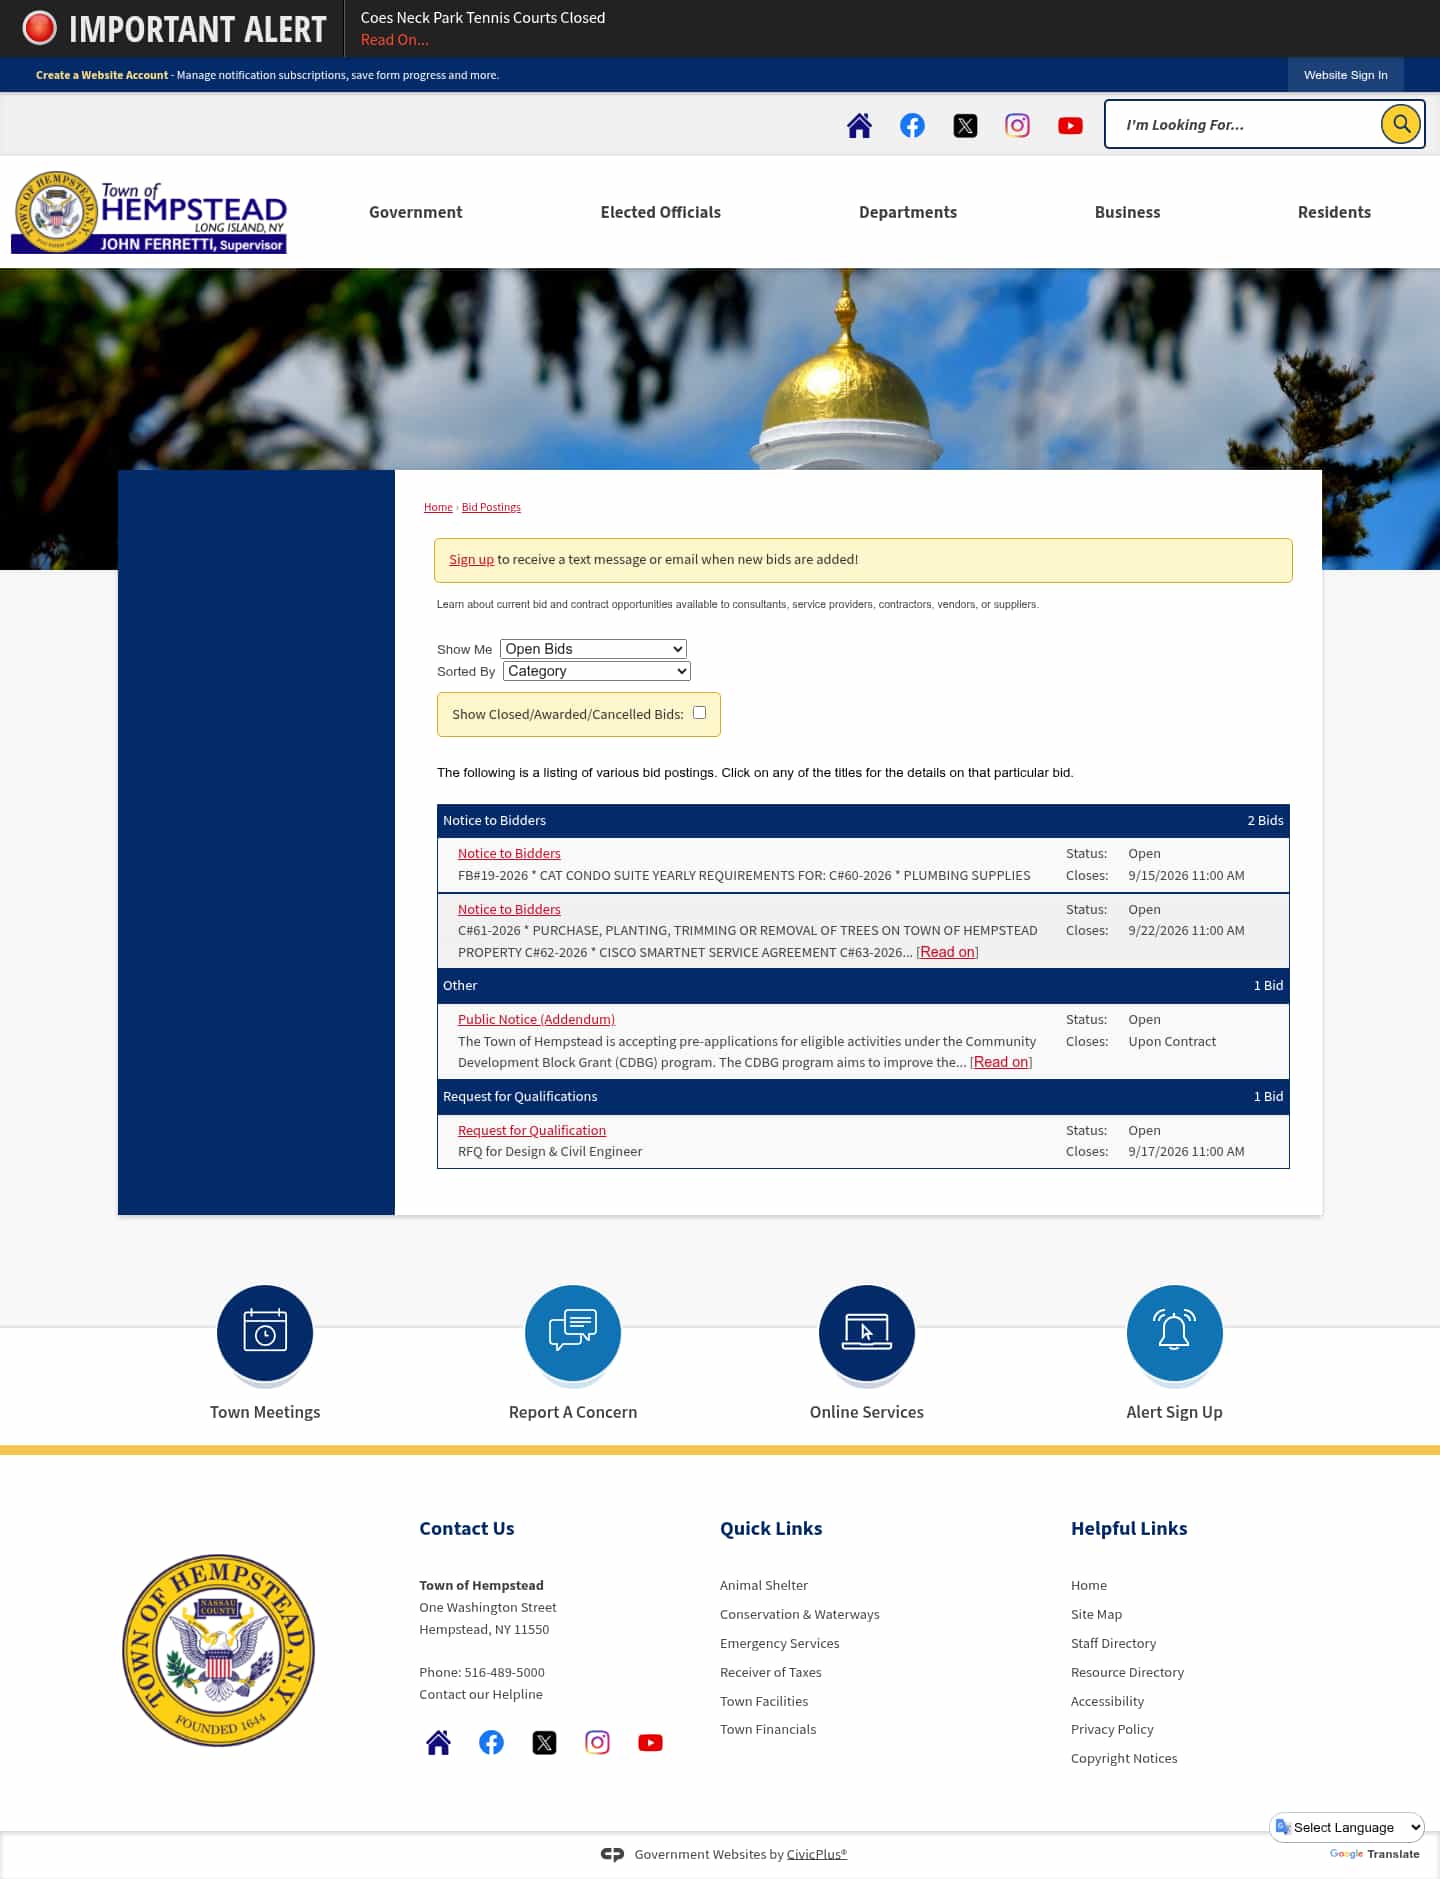Open the Report A Concern chat icon
Image resolution: width=1440 pixels, height=1879 pixels.
coord(573,1333)
